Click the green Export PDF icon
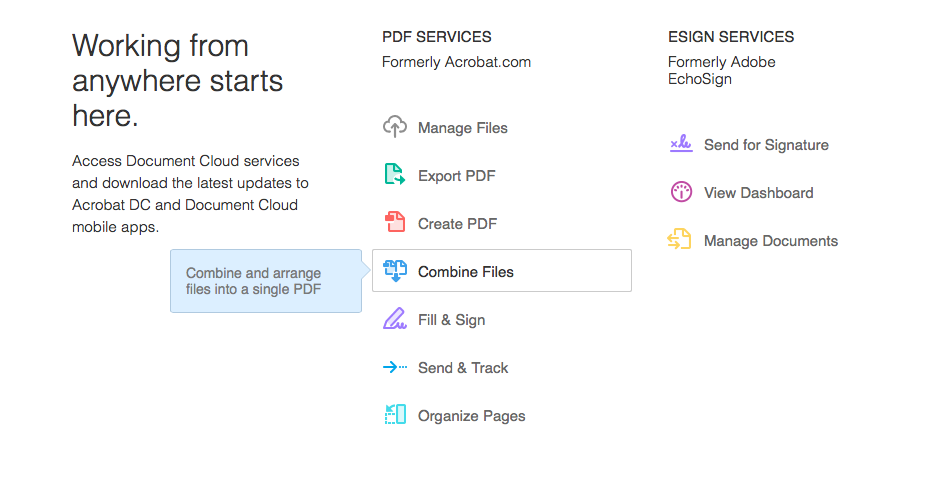928x501 pixels. pyautogui.click(x=395, y=174)
